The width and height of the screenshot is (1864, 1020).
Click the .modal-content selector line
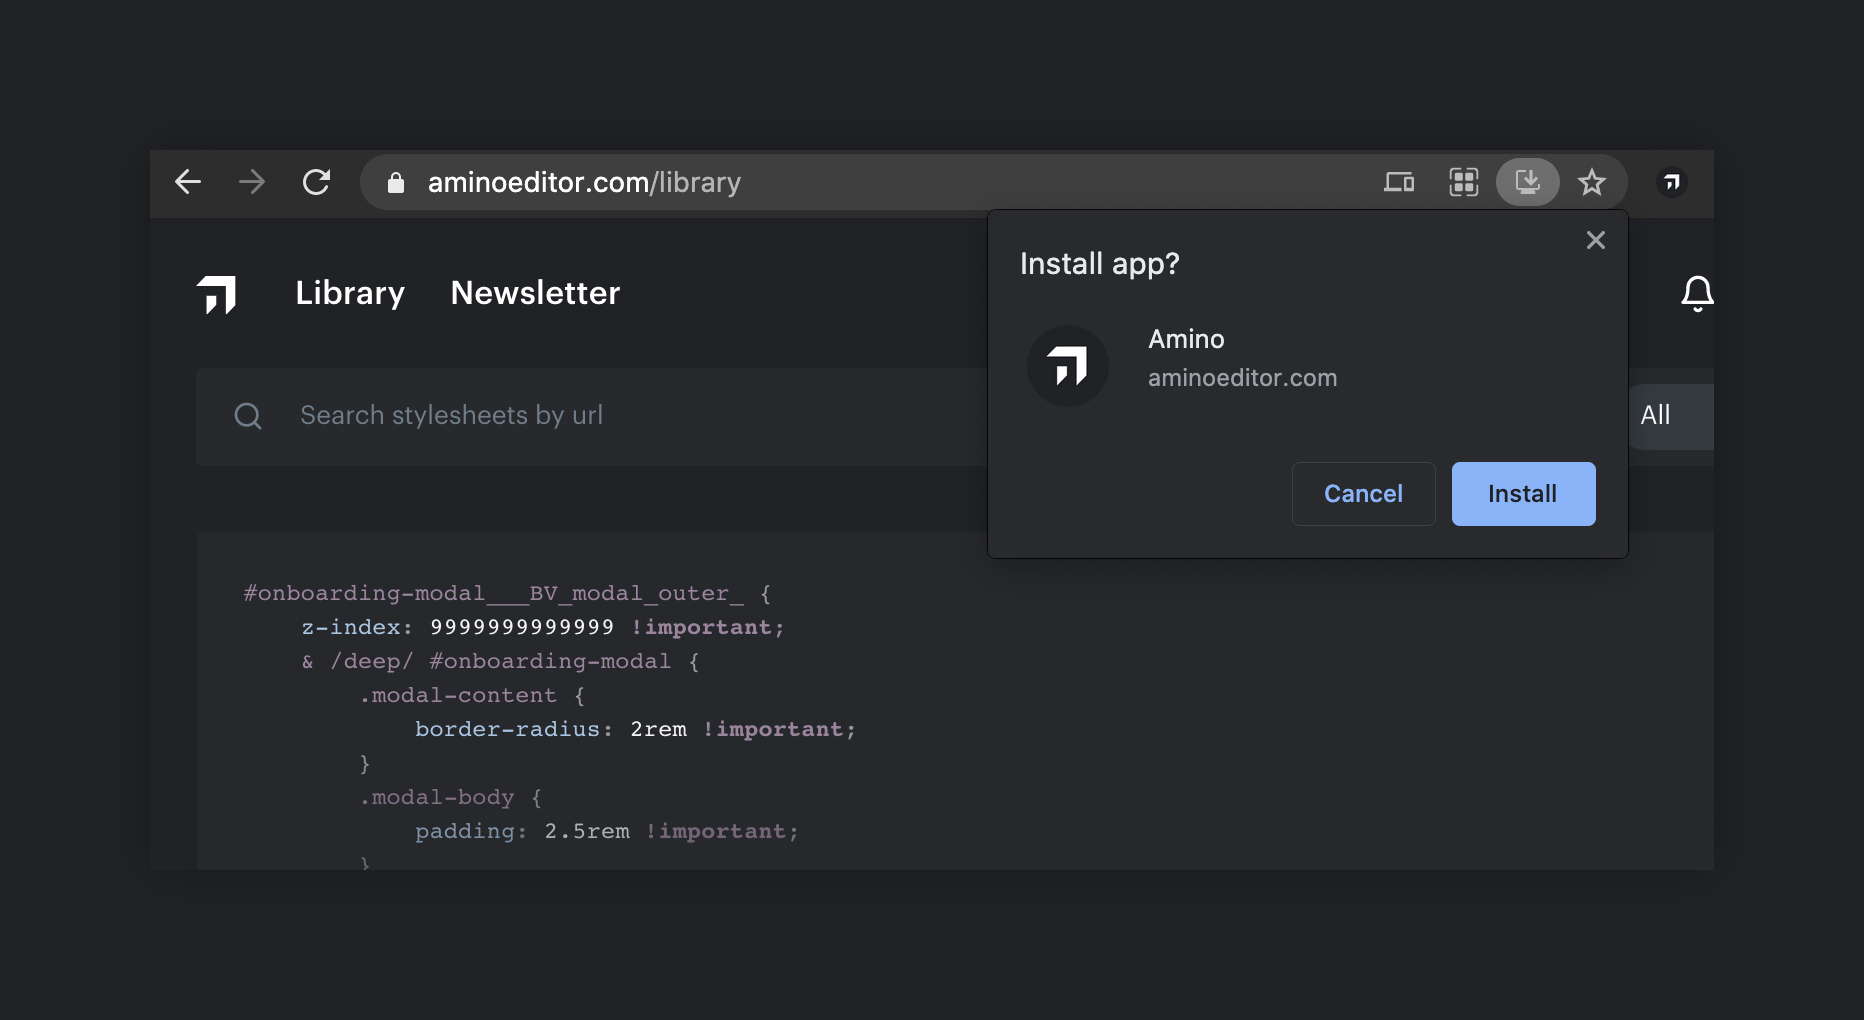pyautogui.click(x=472, y=695)
